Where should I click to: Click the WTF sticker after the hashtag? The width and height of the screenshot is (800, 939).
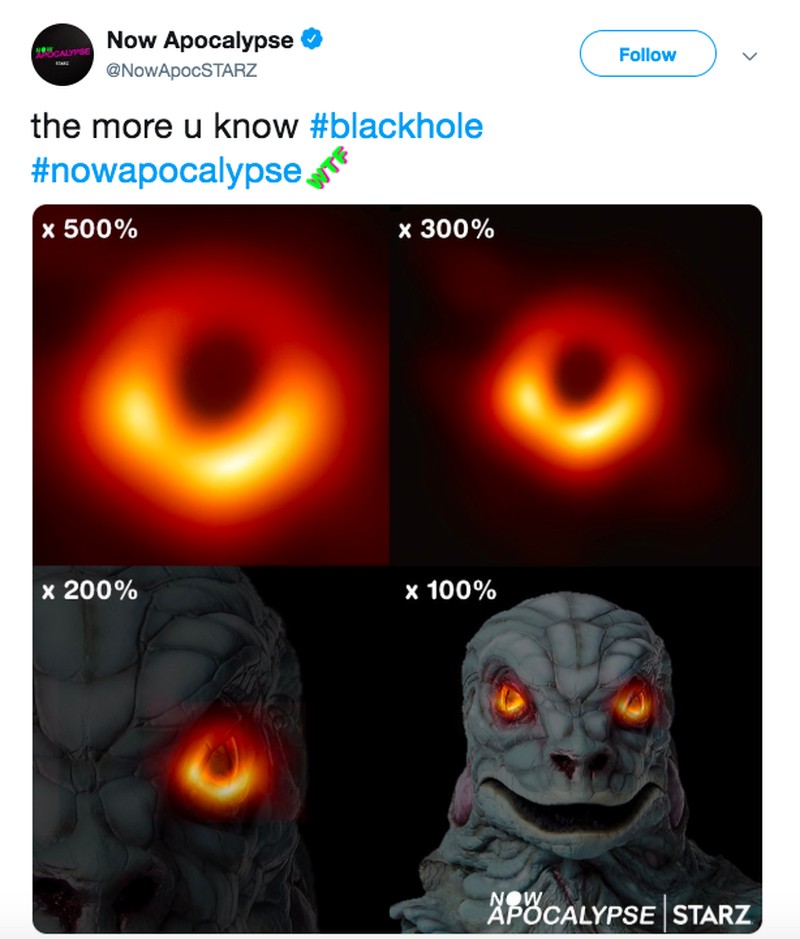[x=325, y=173]
